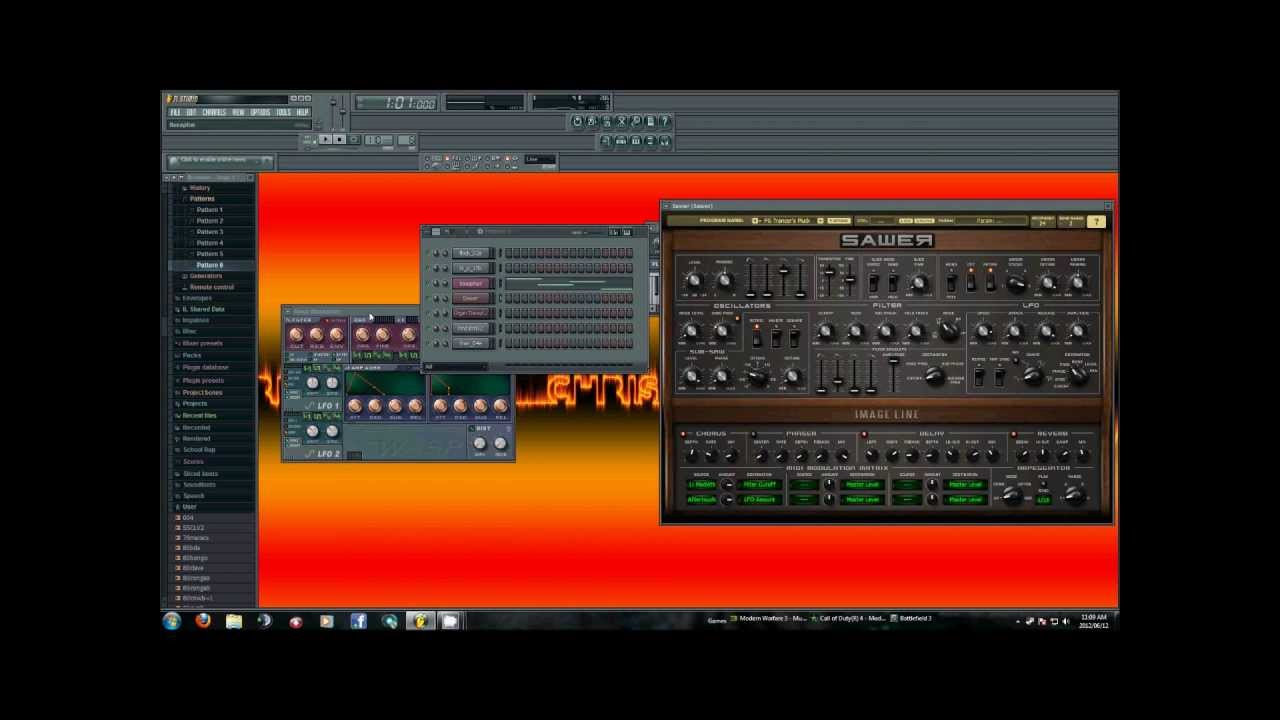Open the TOOLS menu
This screenshot has height=720, width=1280.
(x=283, y=112)
